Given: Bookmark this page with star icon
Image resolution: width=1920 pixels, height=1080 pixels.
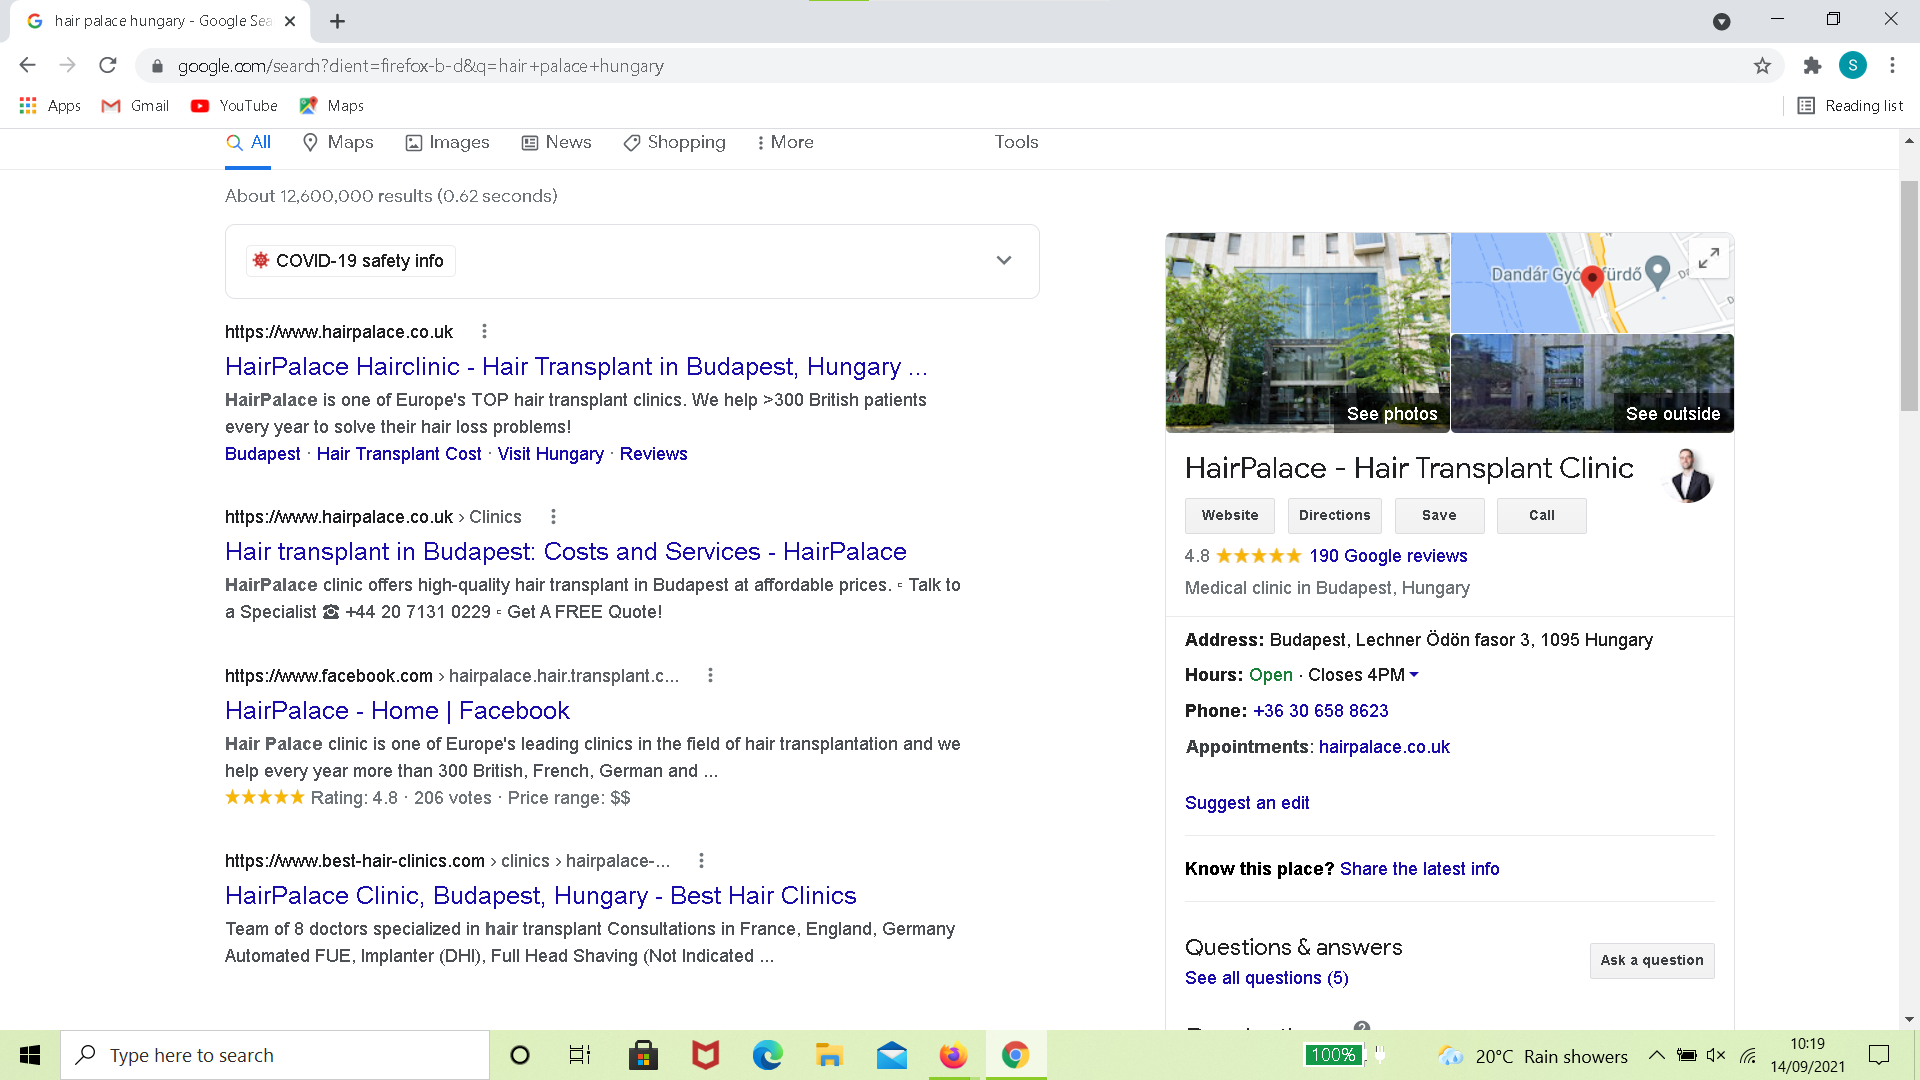Looking at the screenshot, I should click(1762, 66).
